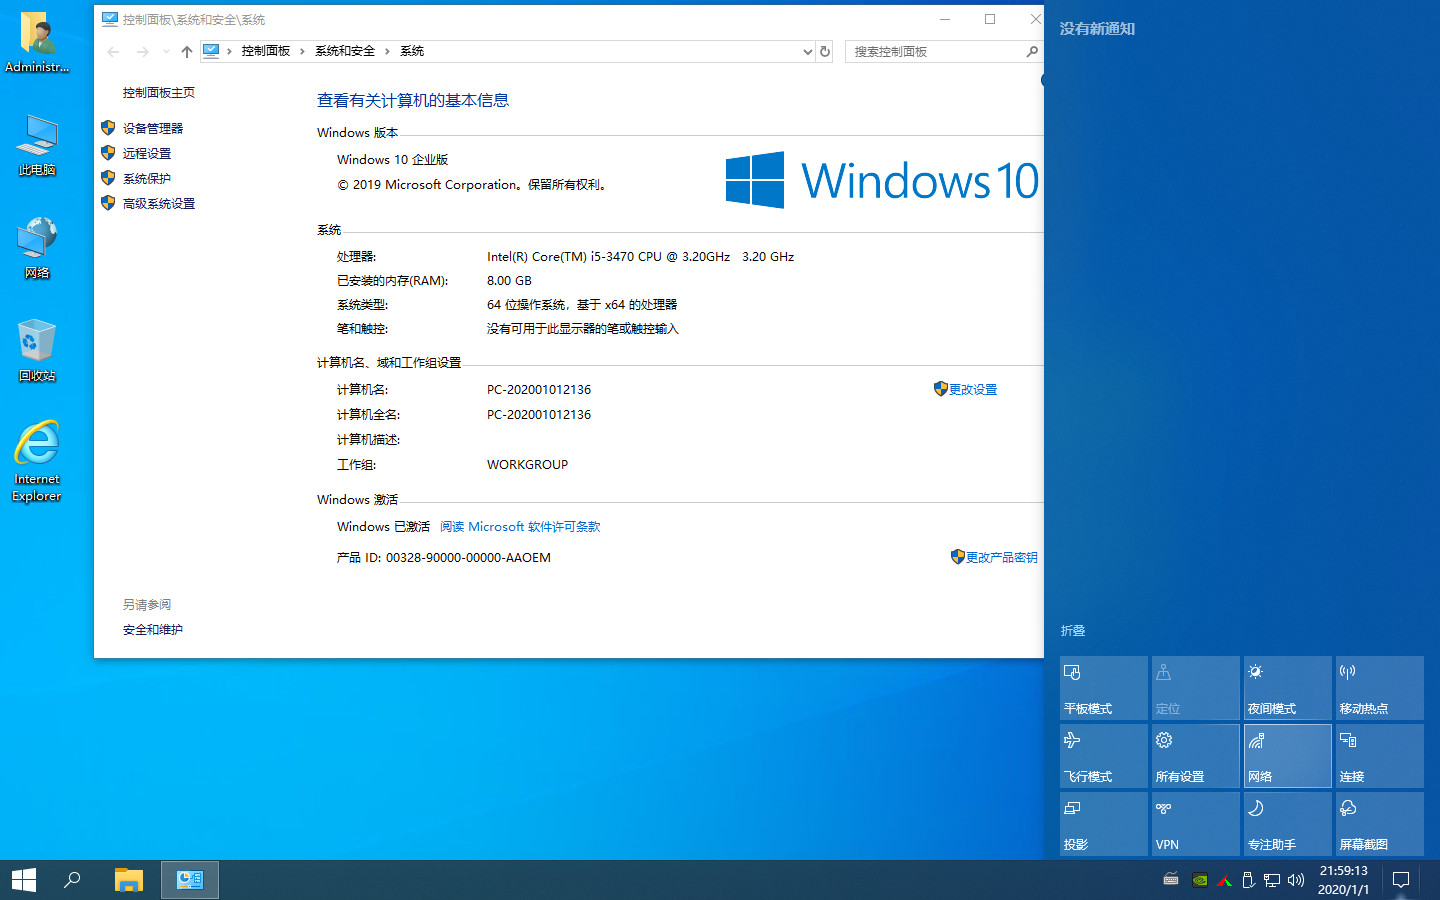Expand chevron after 控制面板 breadcrumb
1440x900 pixels.
click(302, 51)
